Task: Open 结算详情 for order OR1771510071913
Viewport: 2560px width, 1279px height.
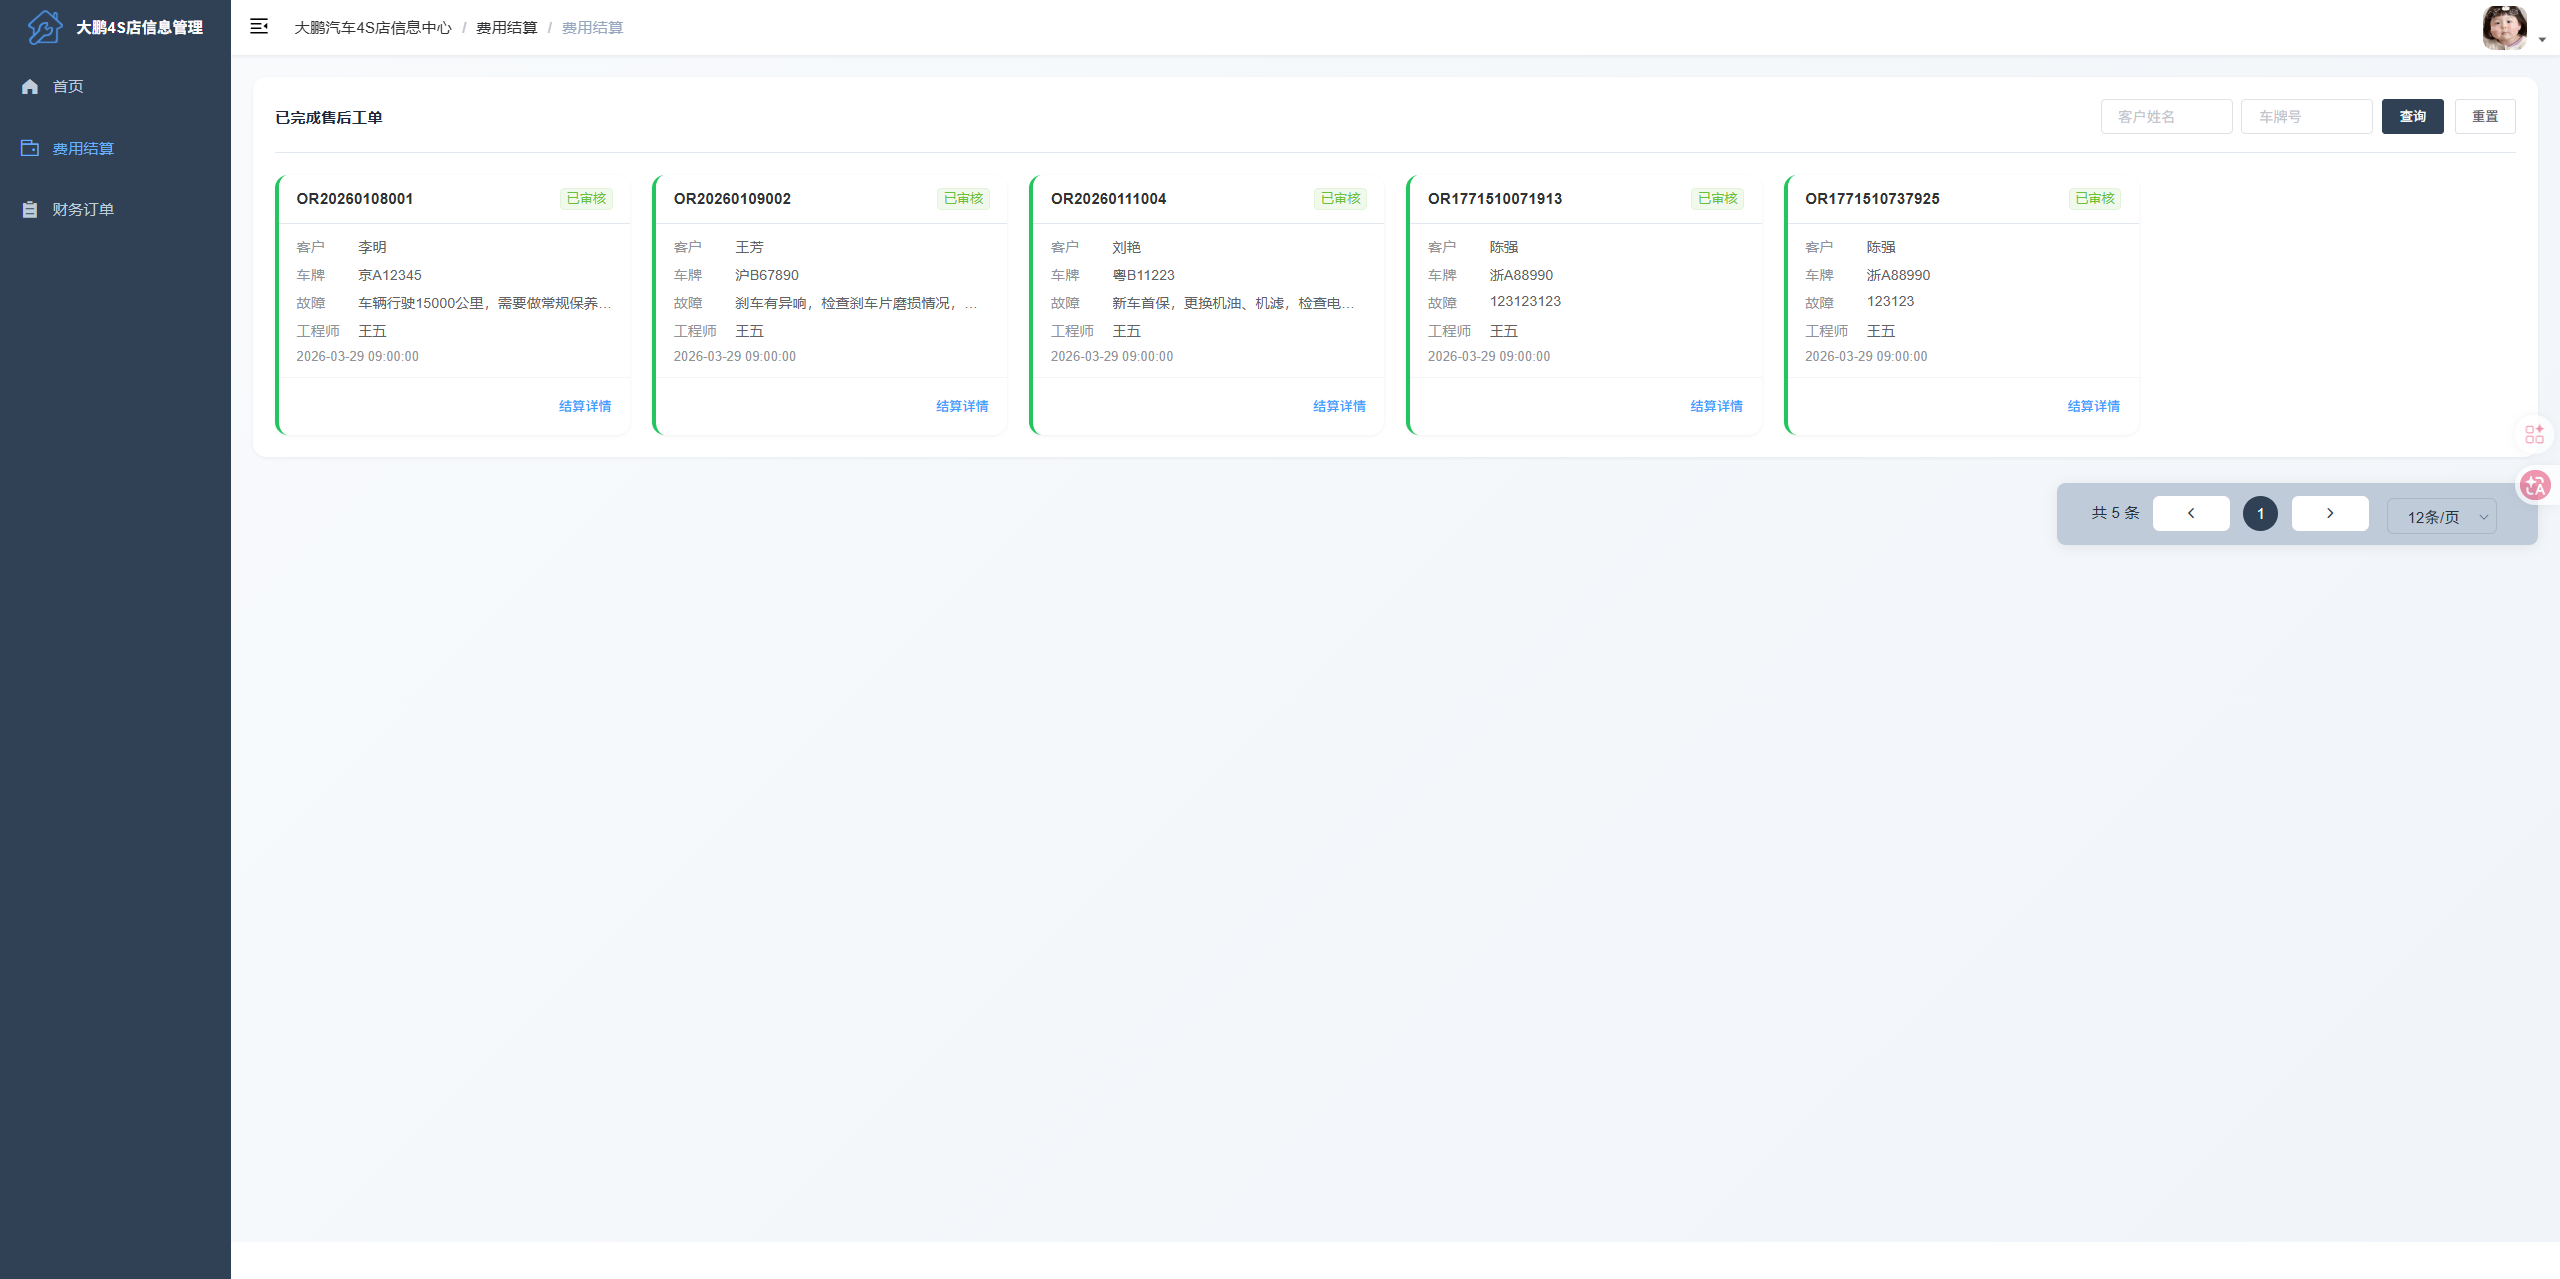Action: (x=1716, y=406)
